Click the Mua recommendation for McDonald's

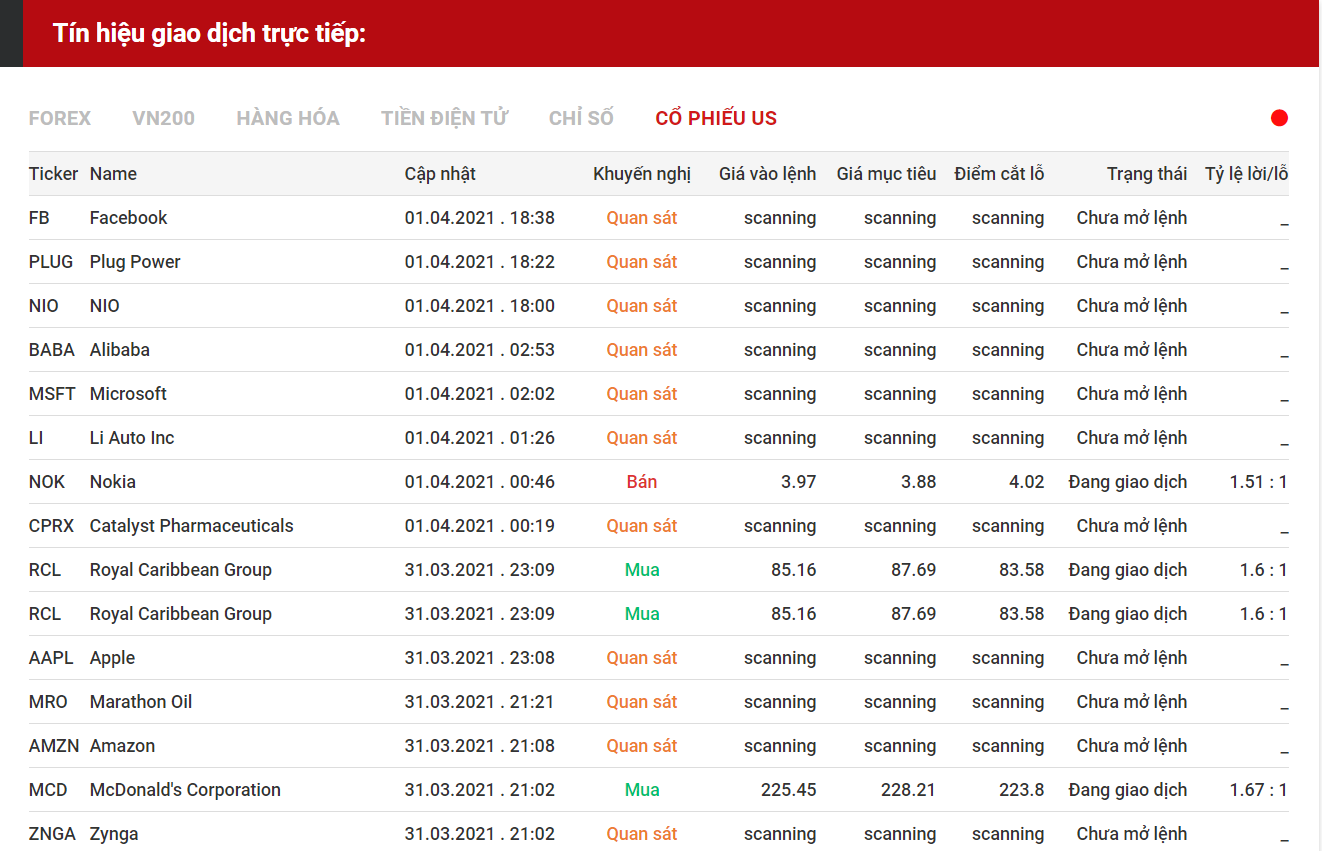tap(642, 790)
